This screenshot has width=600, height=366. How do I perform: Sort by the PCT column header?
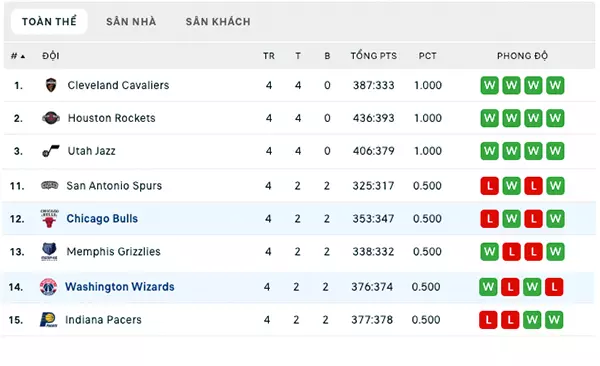tap(427, 56)
